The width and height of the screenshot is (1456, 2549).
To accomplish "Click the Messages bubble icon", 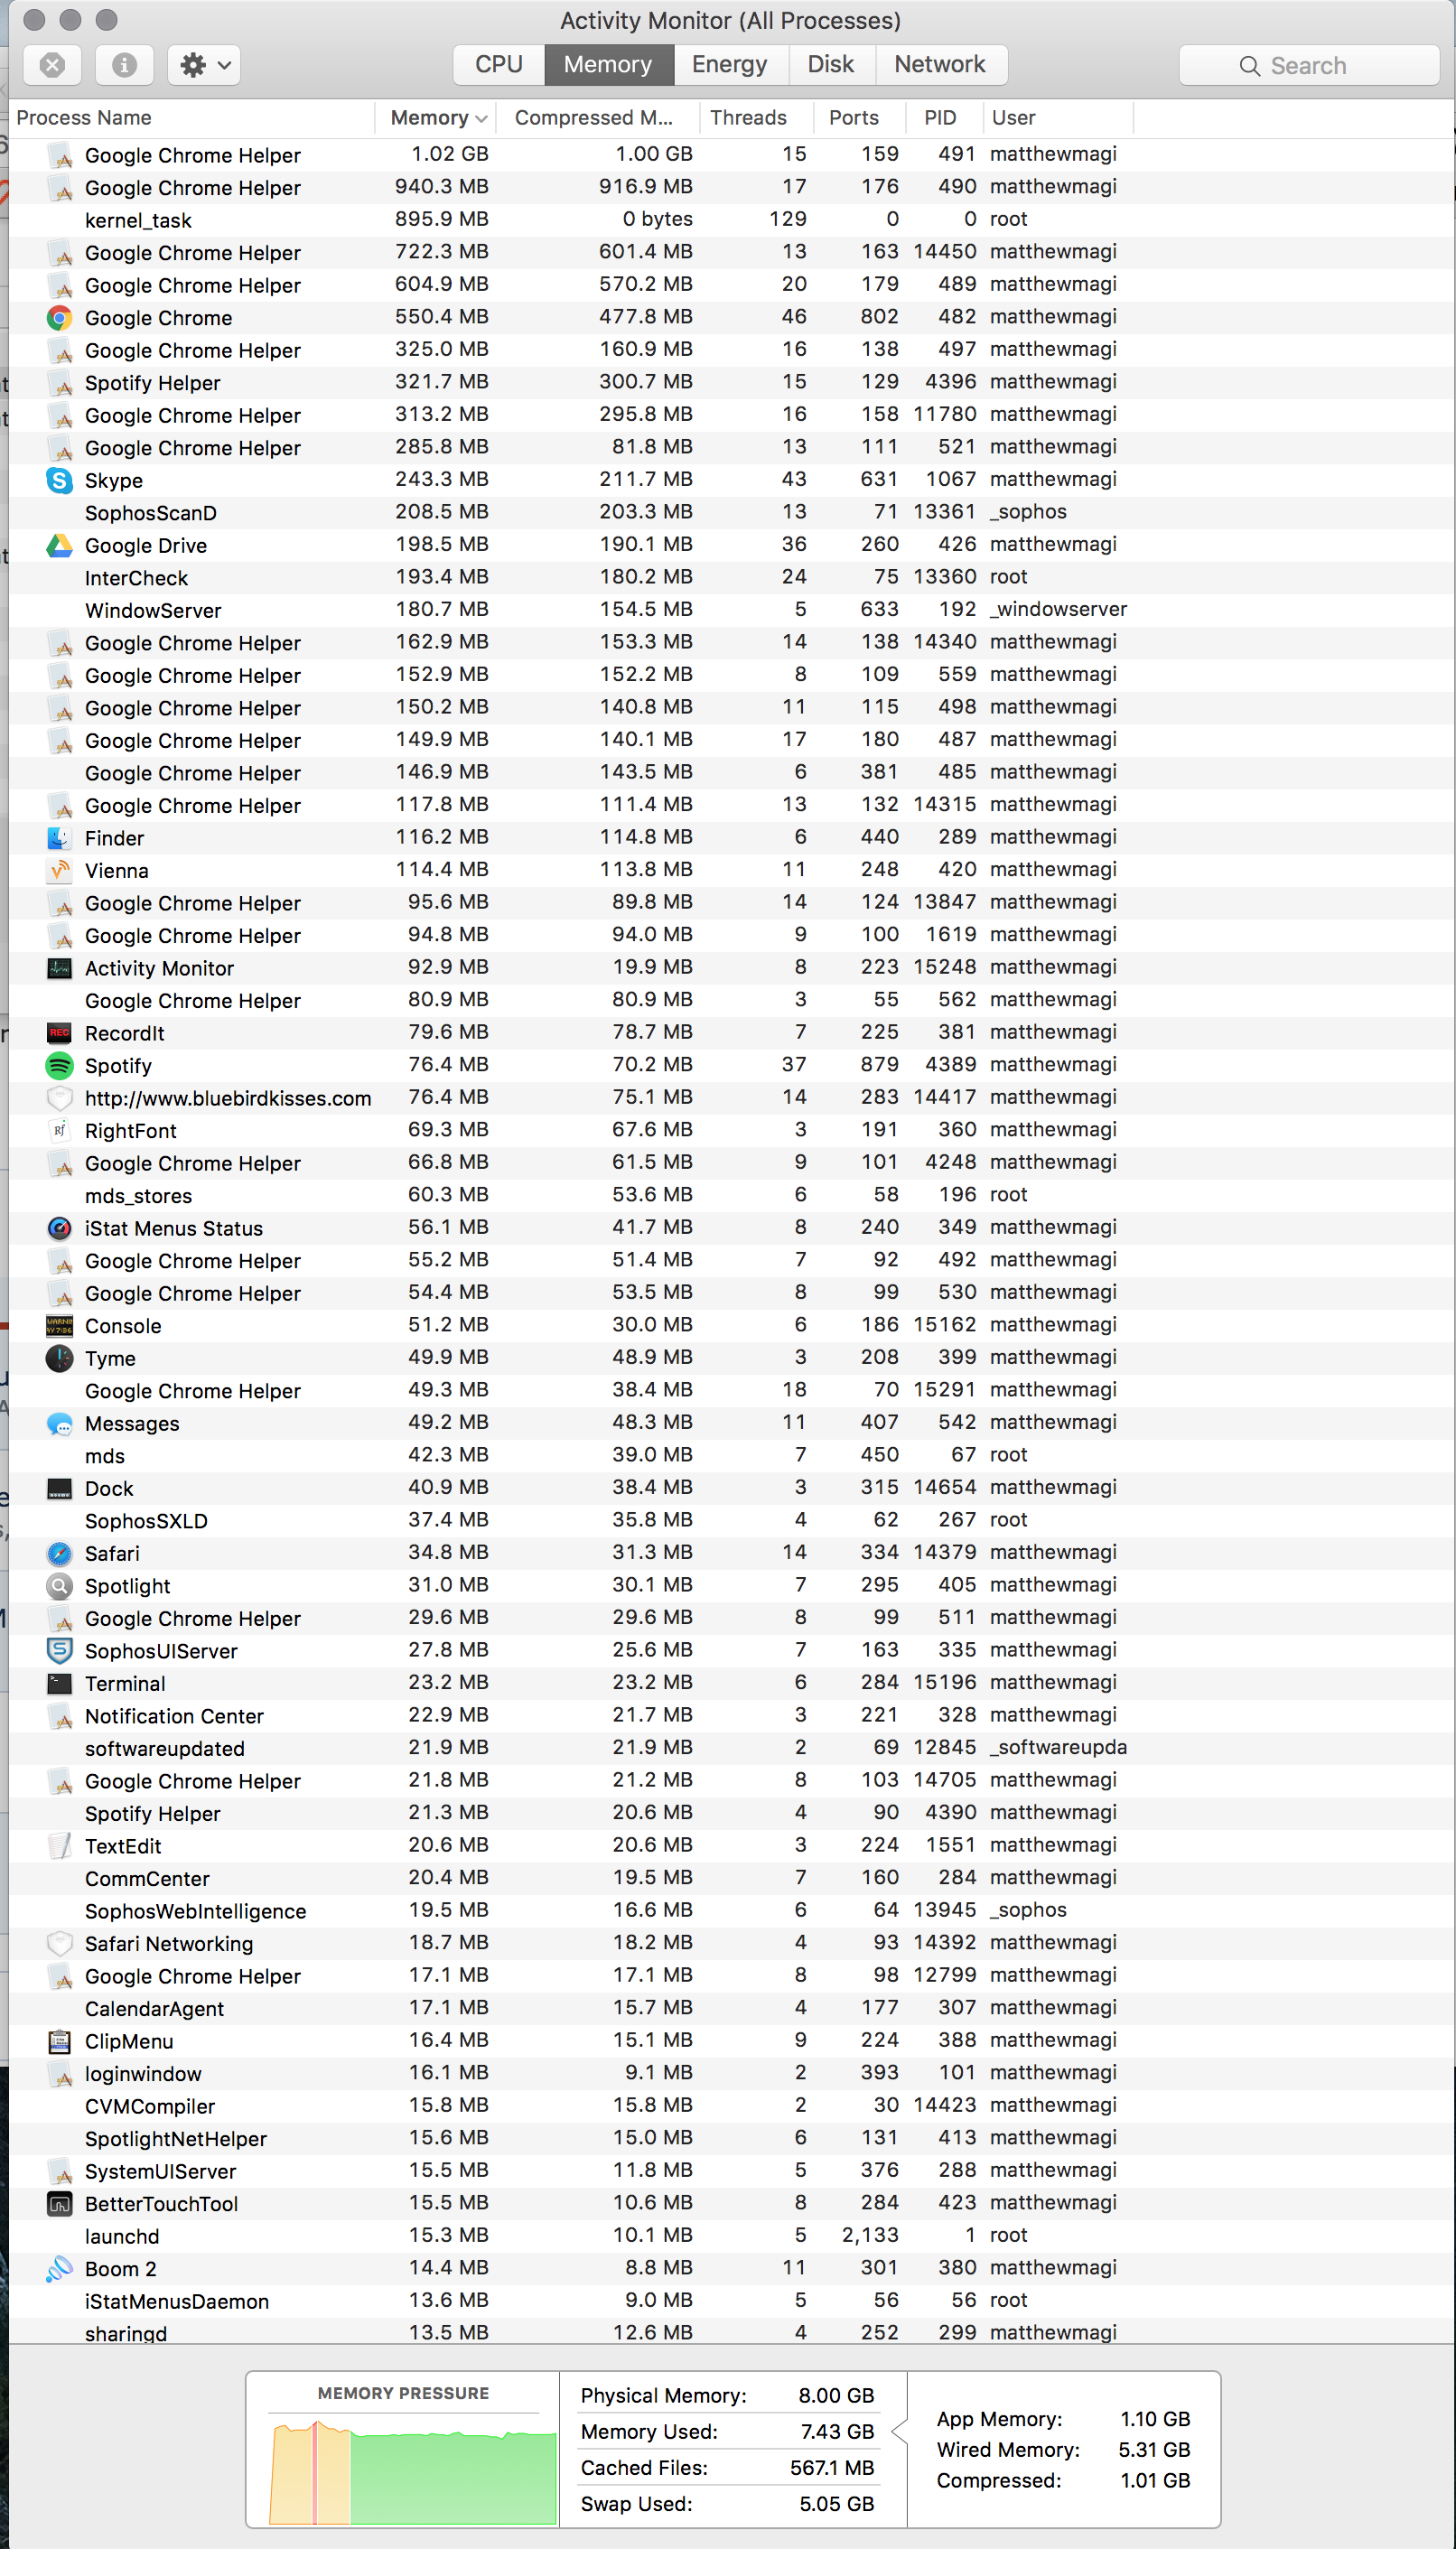I will [x=60, y=1423].
